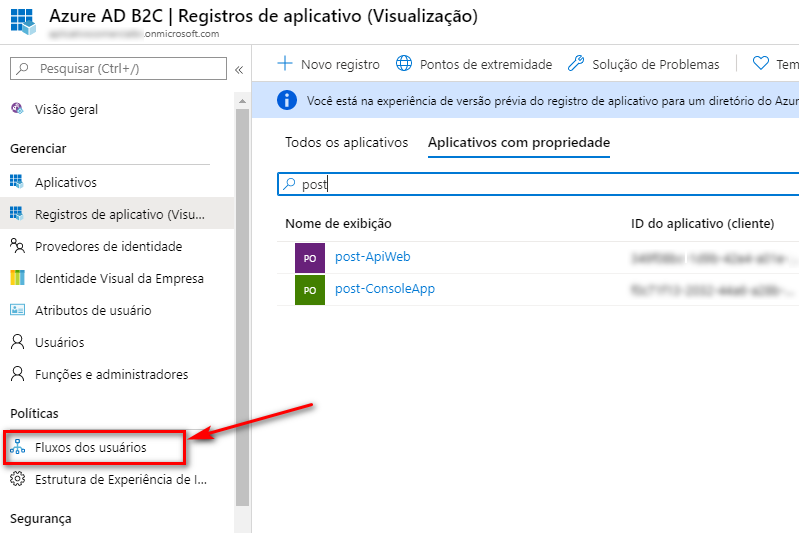This screenshot has height=533, width=799.
Task: Click the application filter search box containing post
Action: [540, 184]
